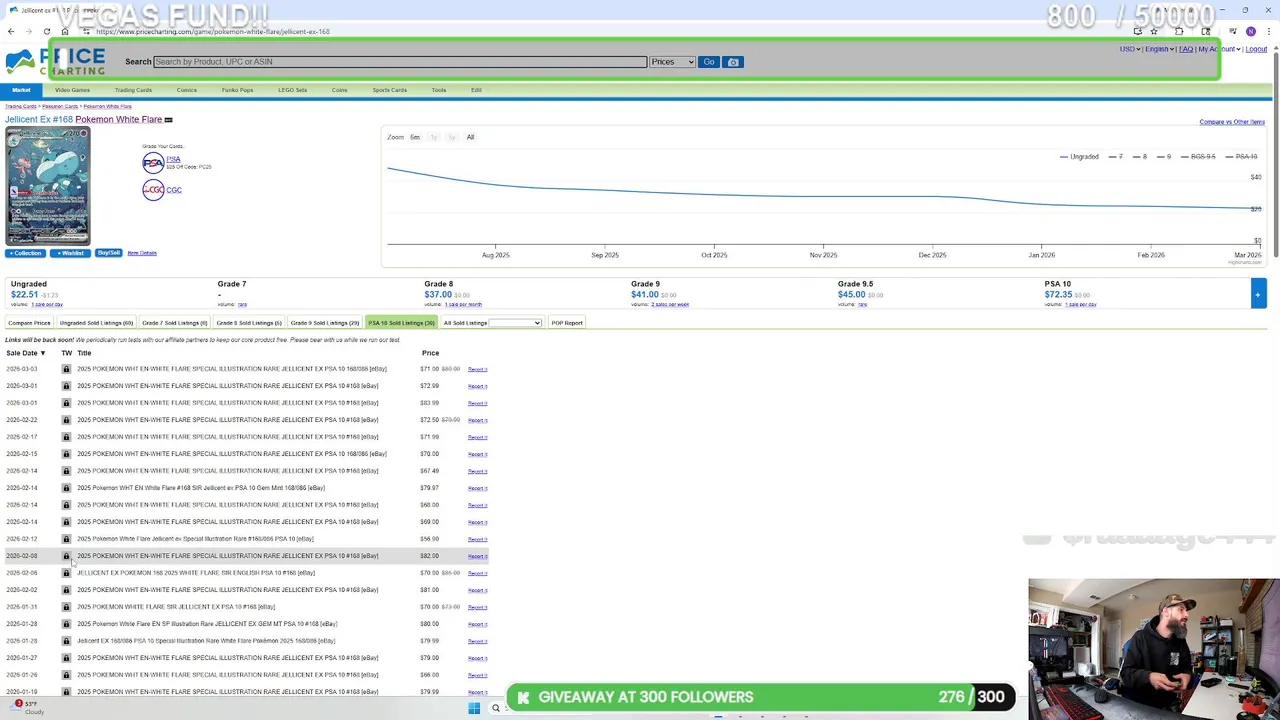Screen dimensions: 1280x720
Task: Click the taskbar search icon
Action: coord(495,708)
